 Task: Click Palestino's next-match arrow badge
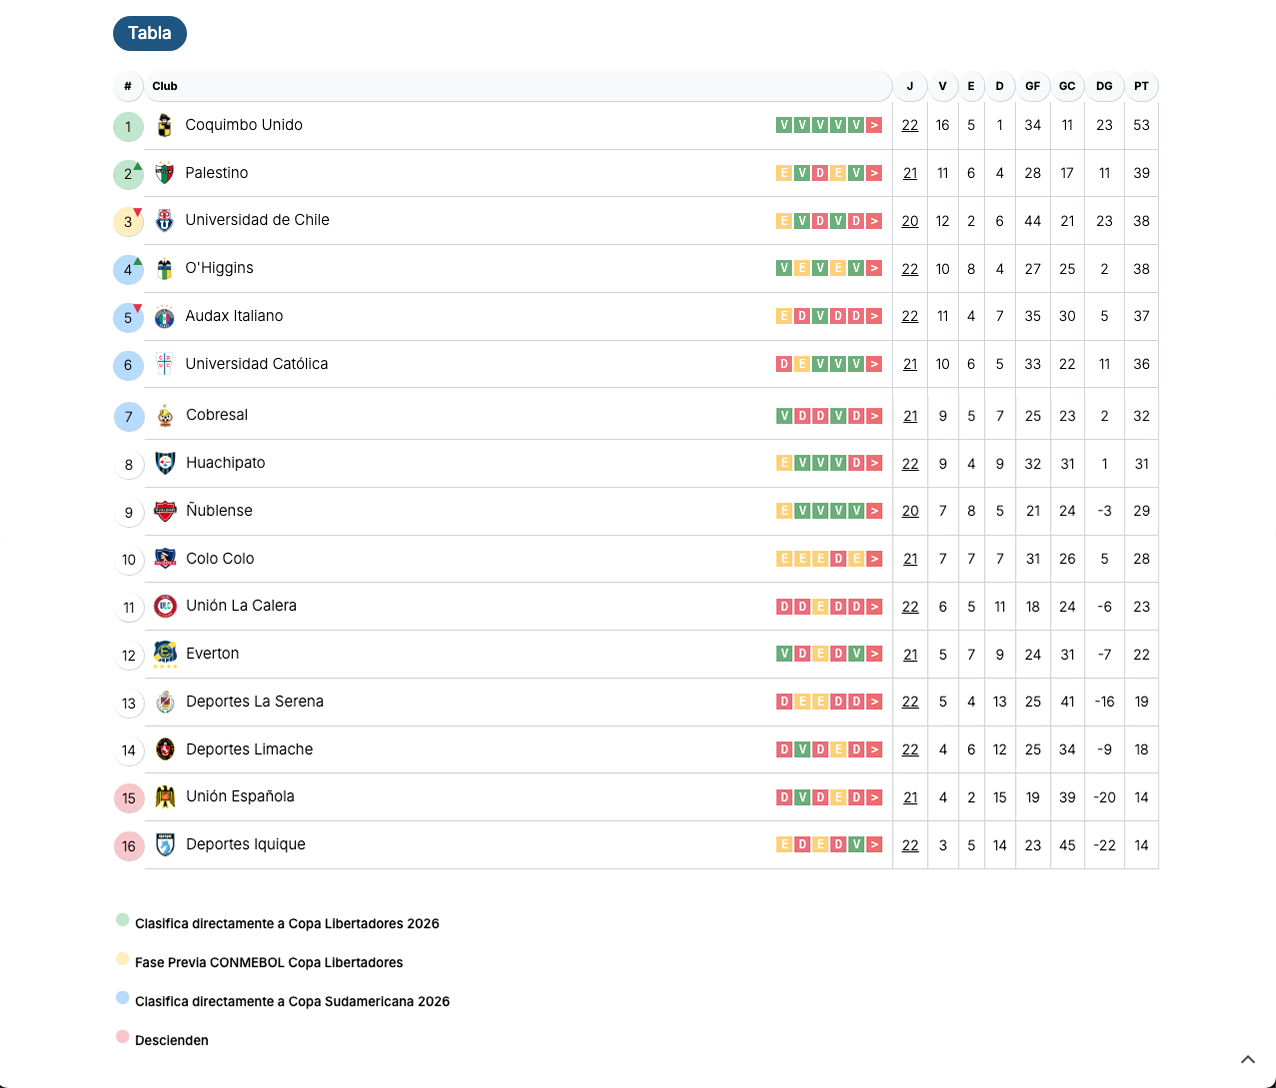[875, 173]
